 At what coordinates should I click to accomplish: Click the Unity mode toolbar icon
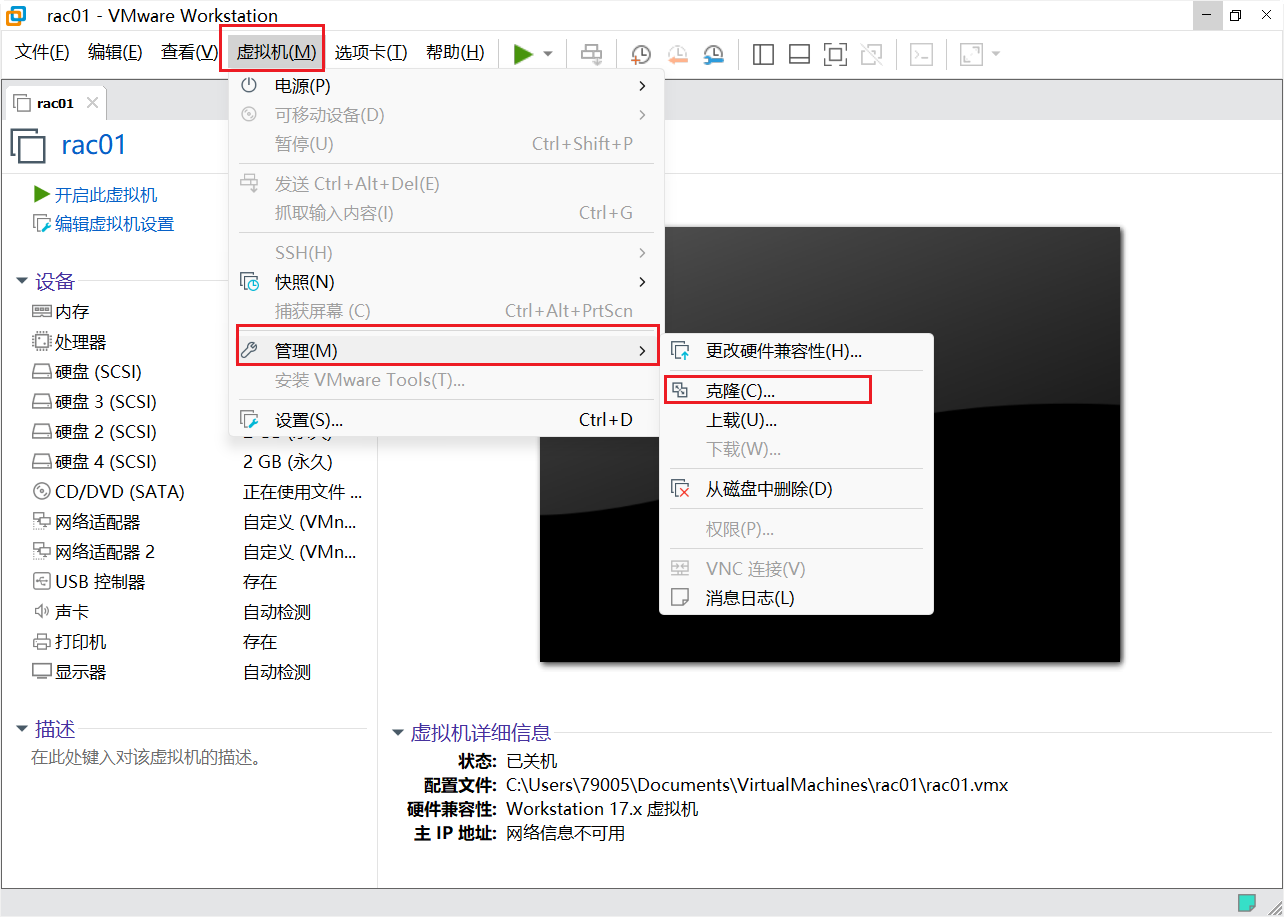[x=871, y=54]
